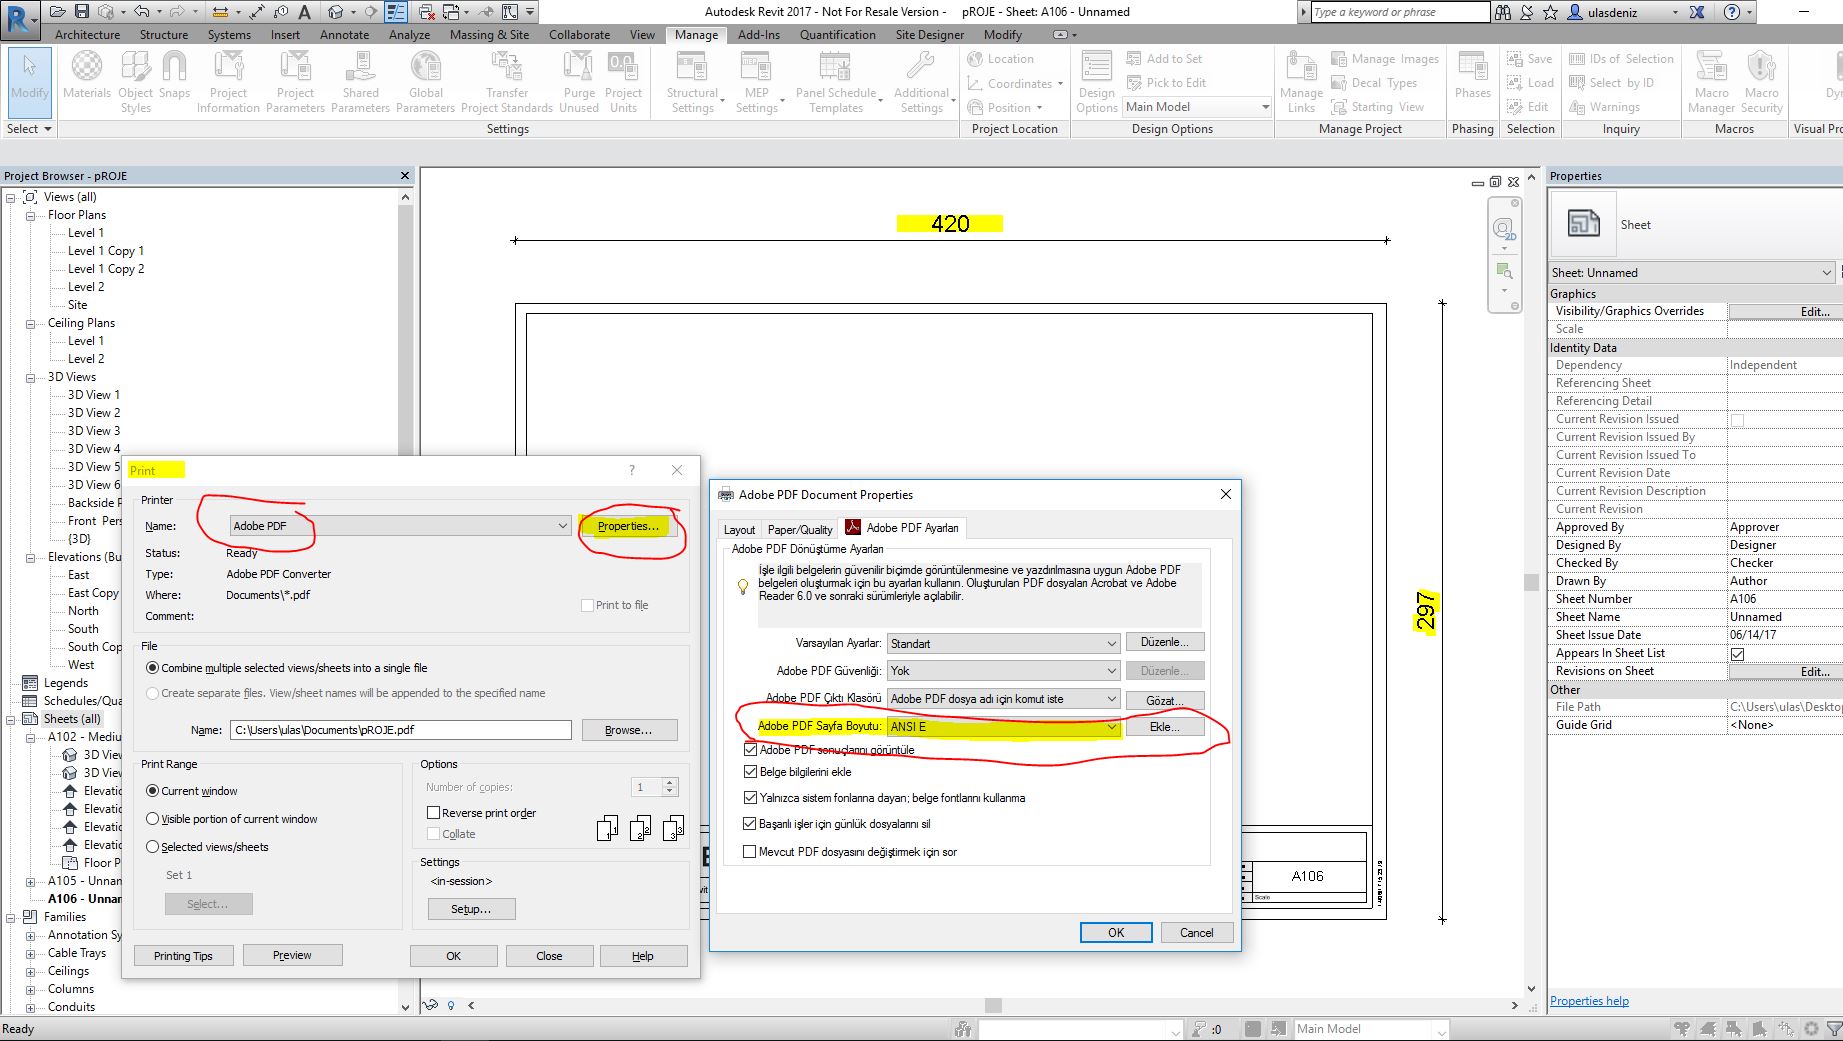The height and width of the screenshot is (1041, 1843).
Task: Click the output file Name field
Action: click(x=401, y=730)
